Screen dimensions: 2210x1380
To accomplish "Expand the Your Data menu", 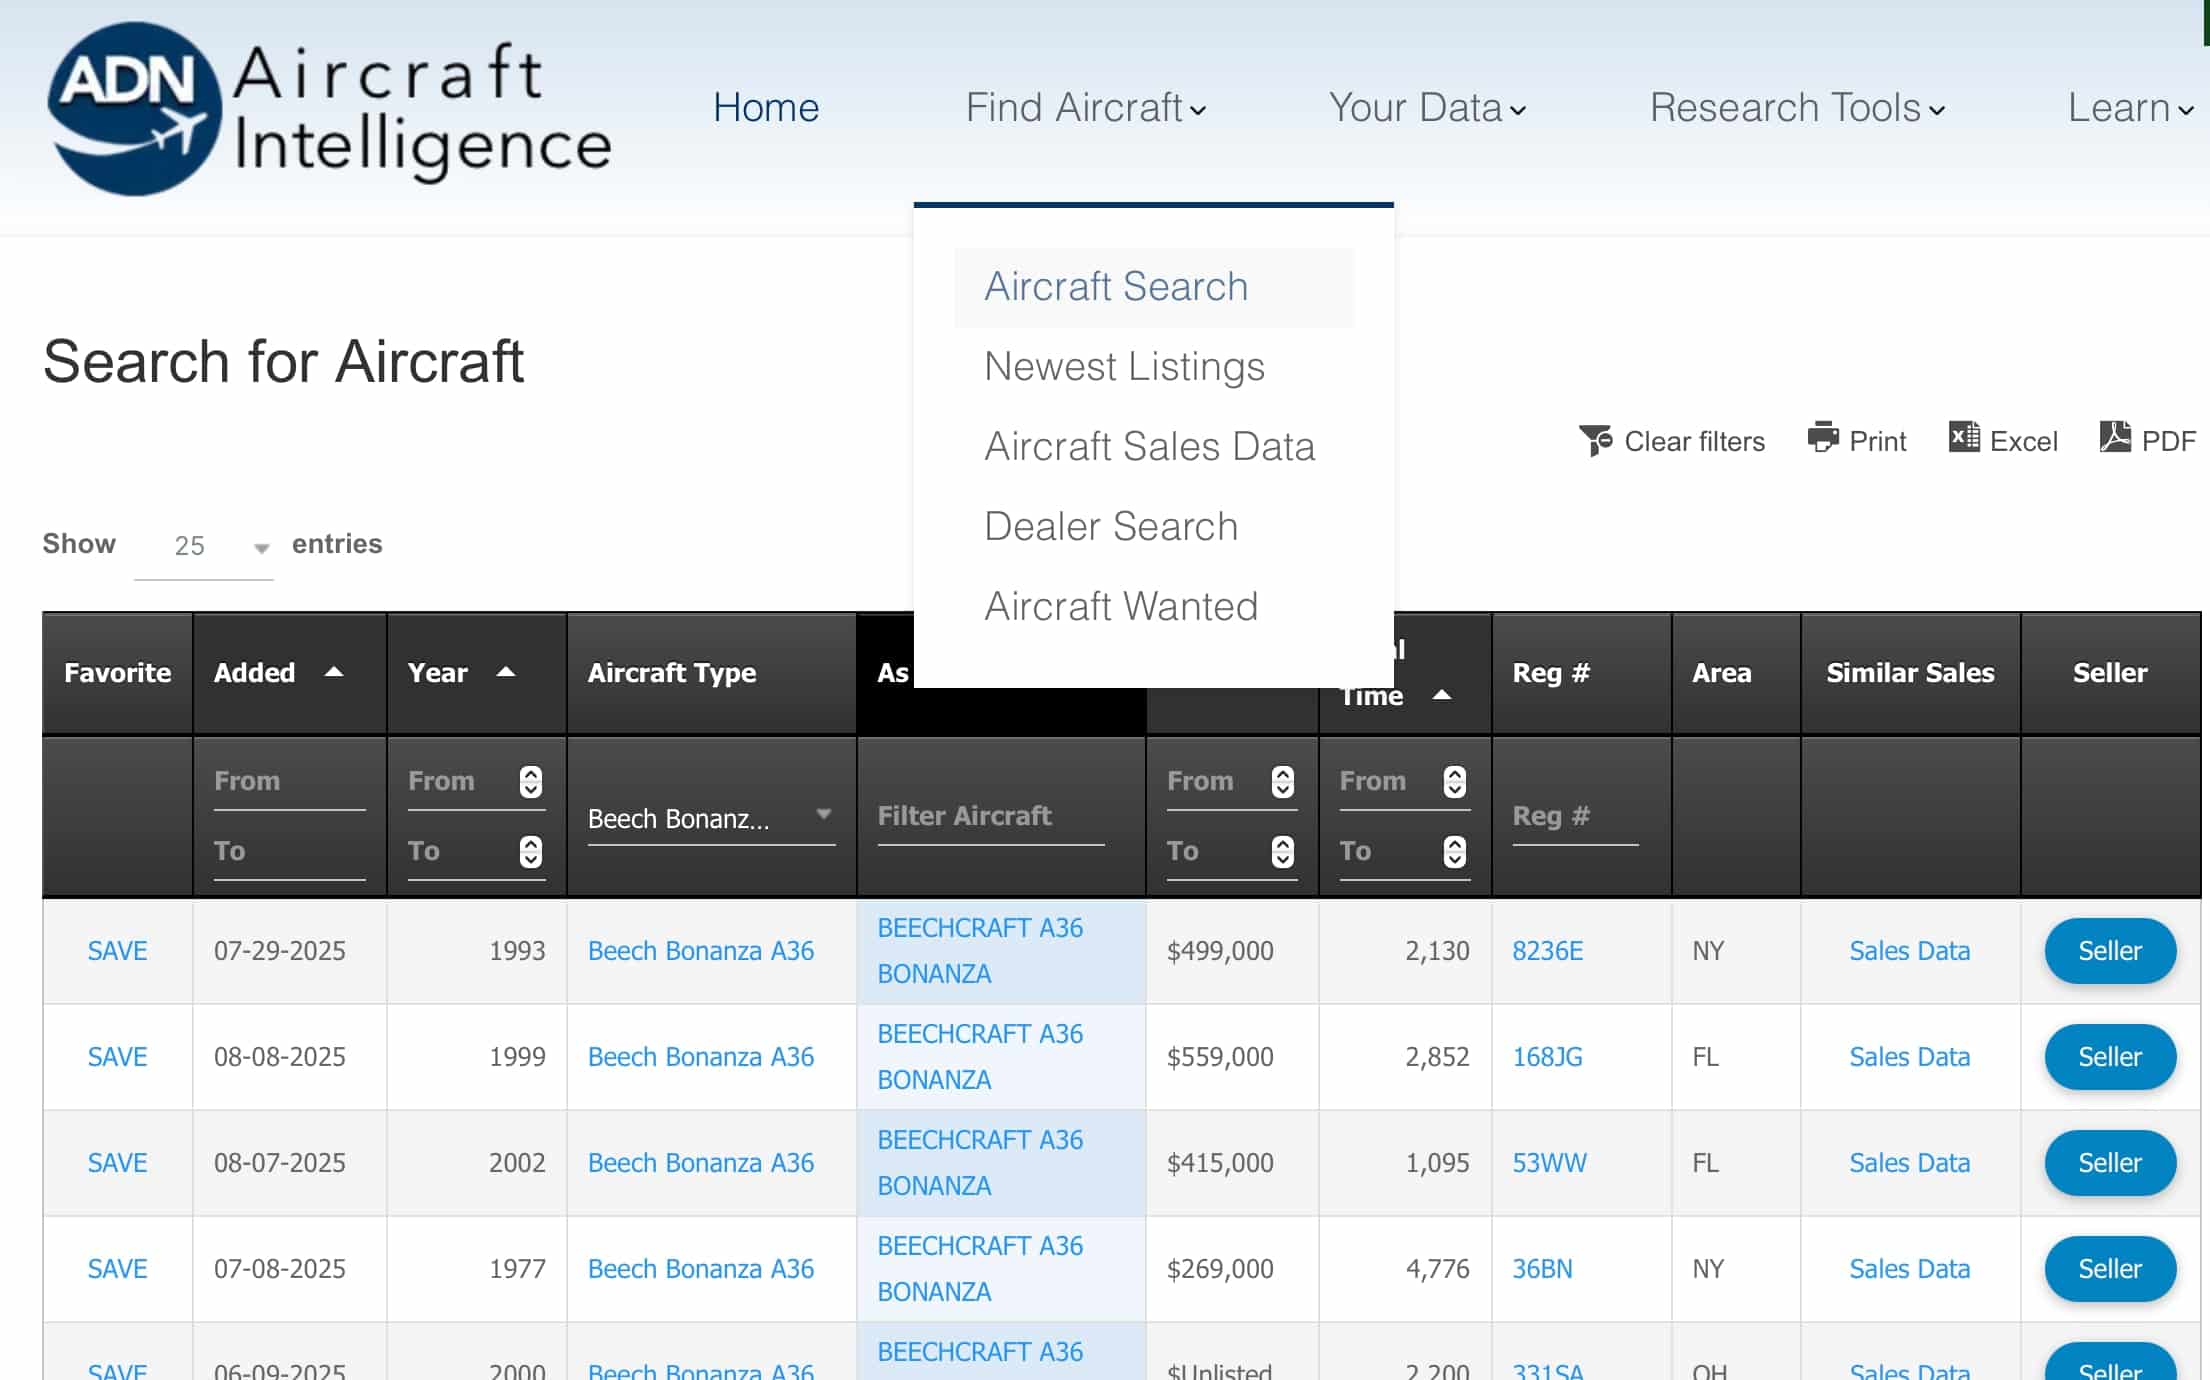I will 1427,108.
